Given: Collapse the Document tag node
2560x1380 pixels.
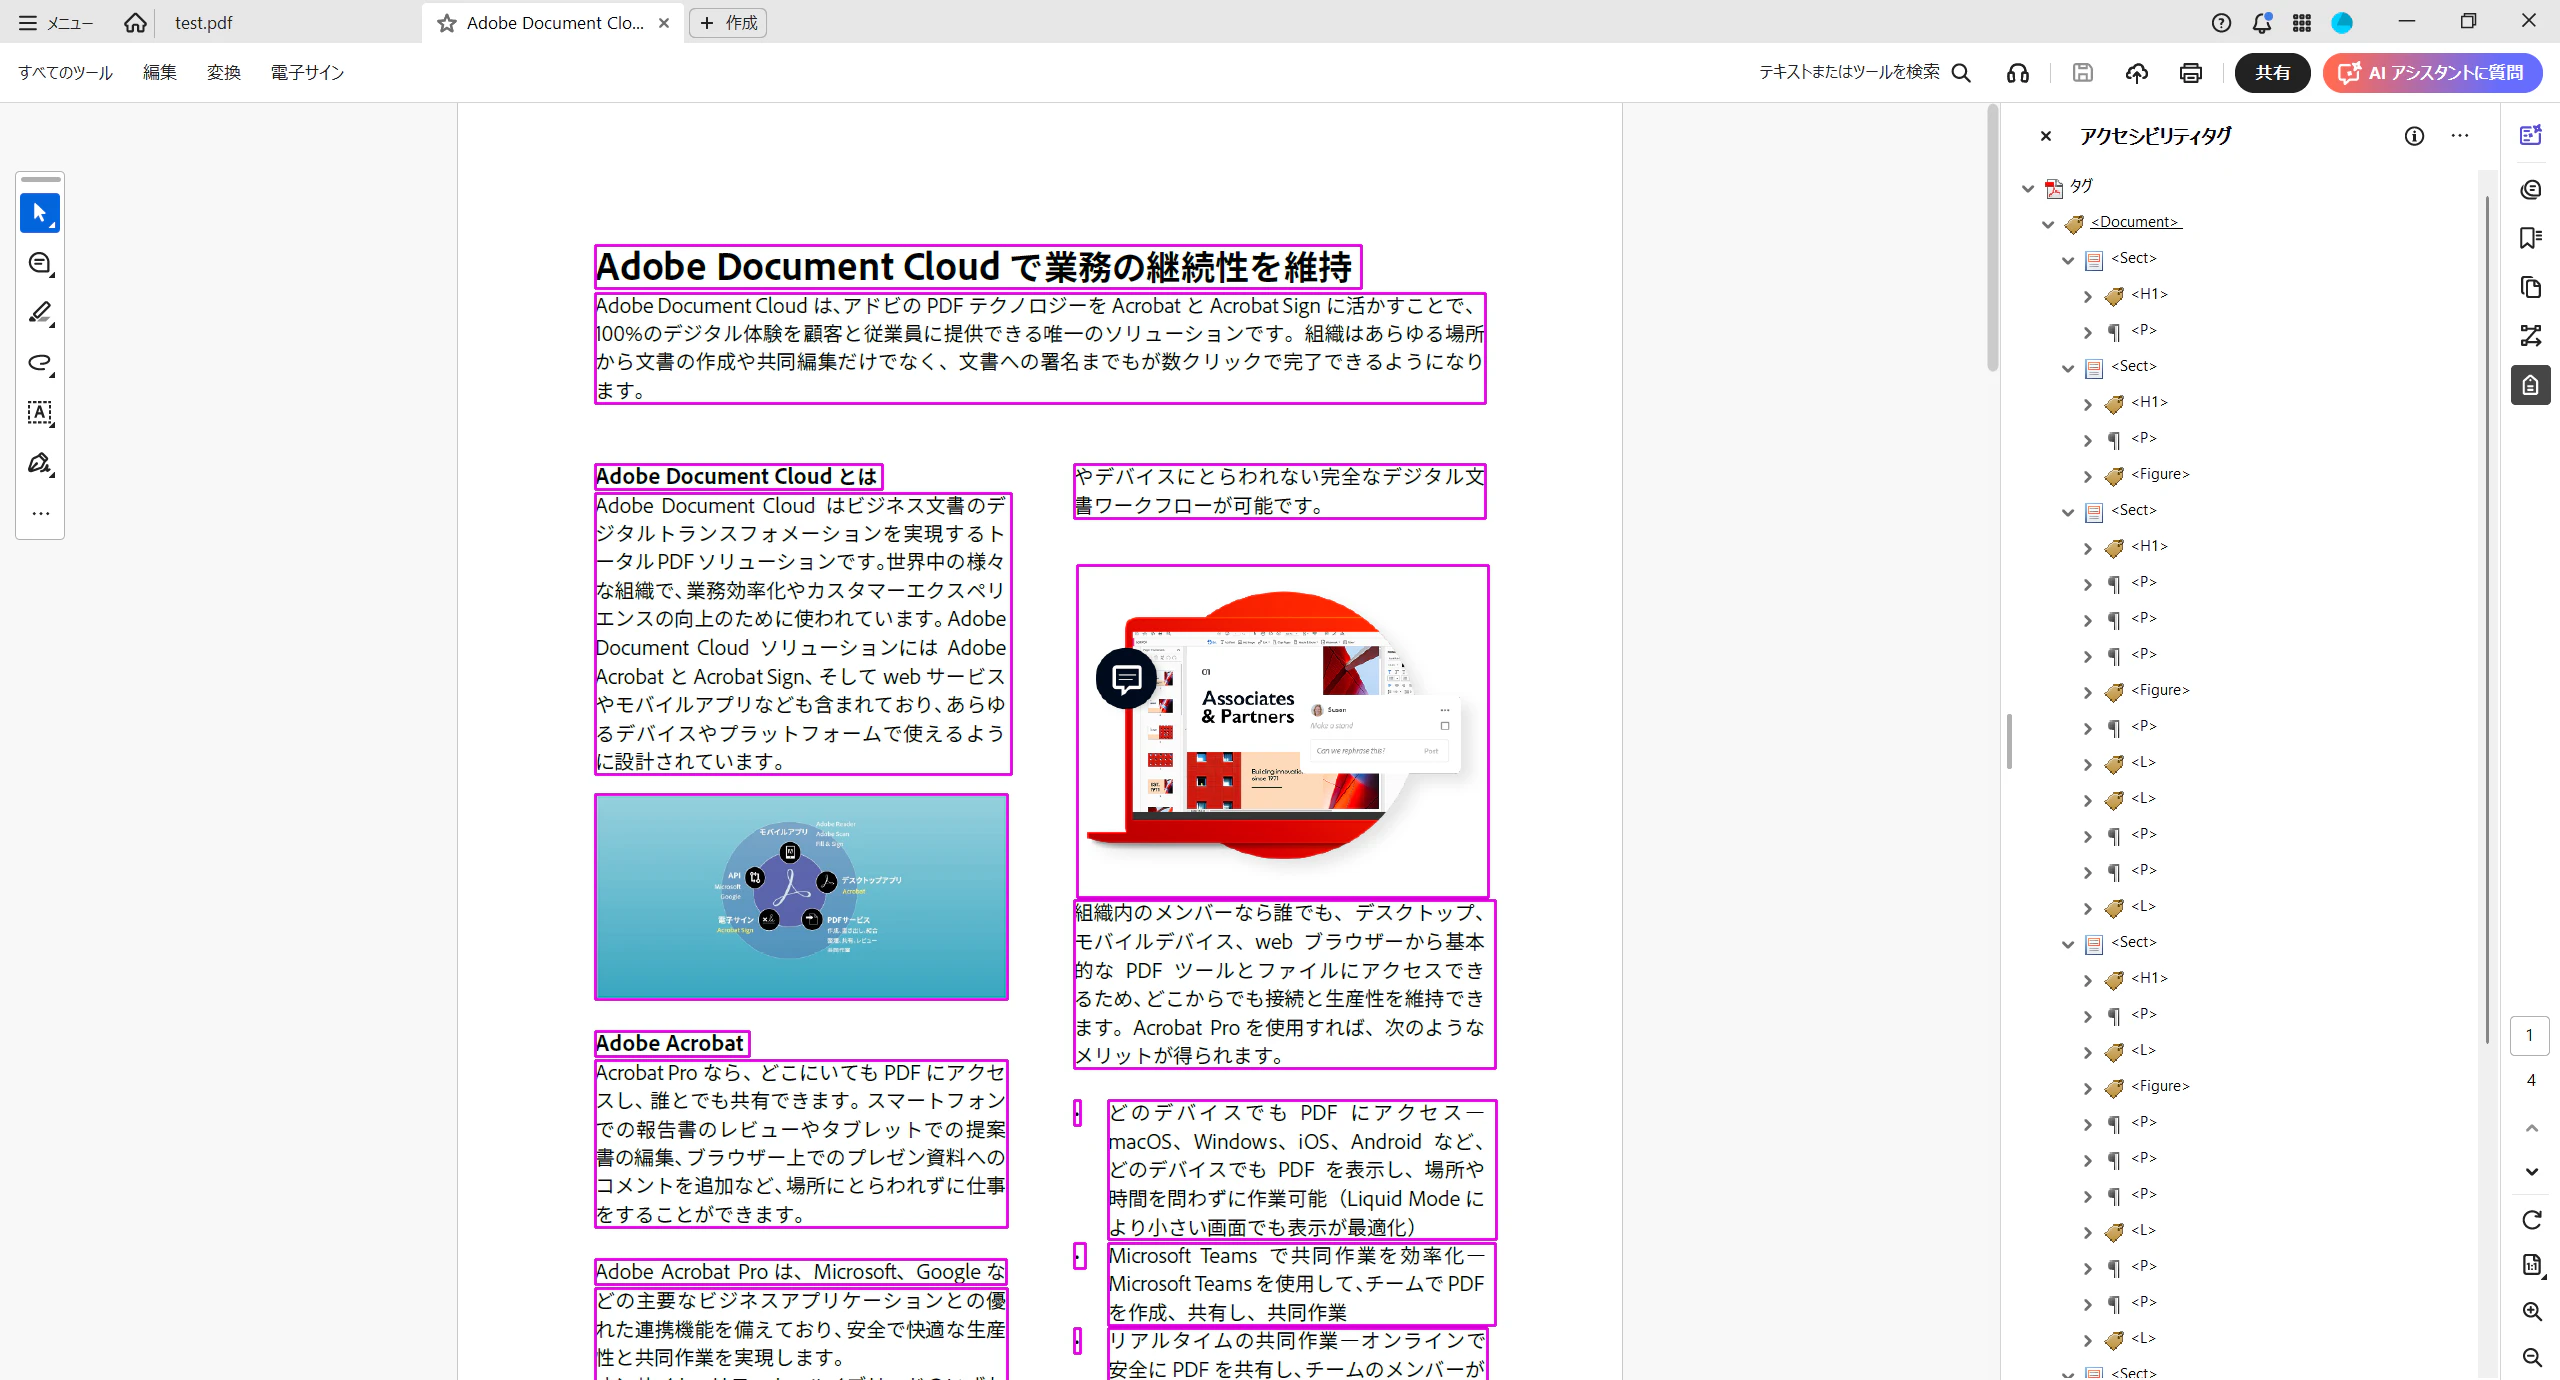Looking at the screenshot, I should coord(2048,224).
